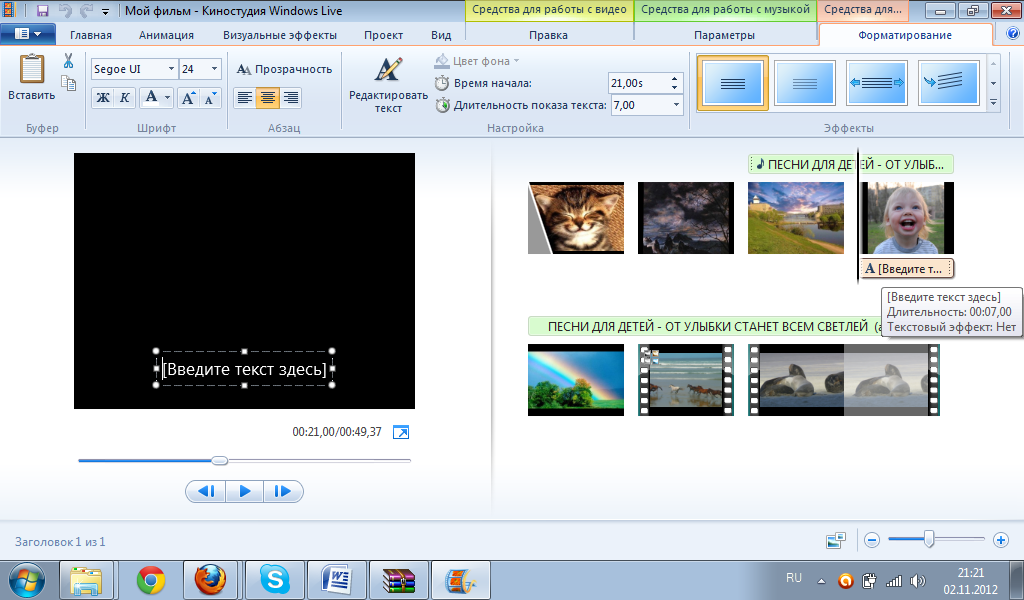The width and height of the screenshot is (1024, 600).
Task: Select the caption item [Введите т...
Action: 908,268
